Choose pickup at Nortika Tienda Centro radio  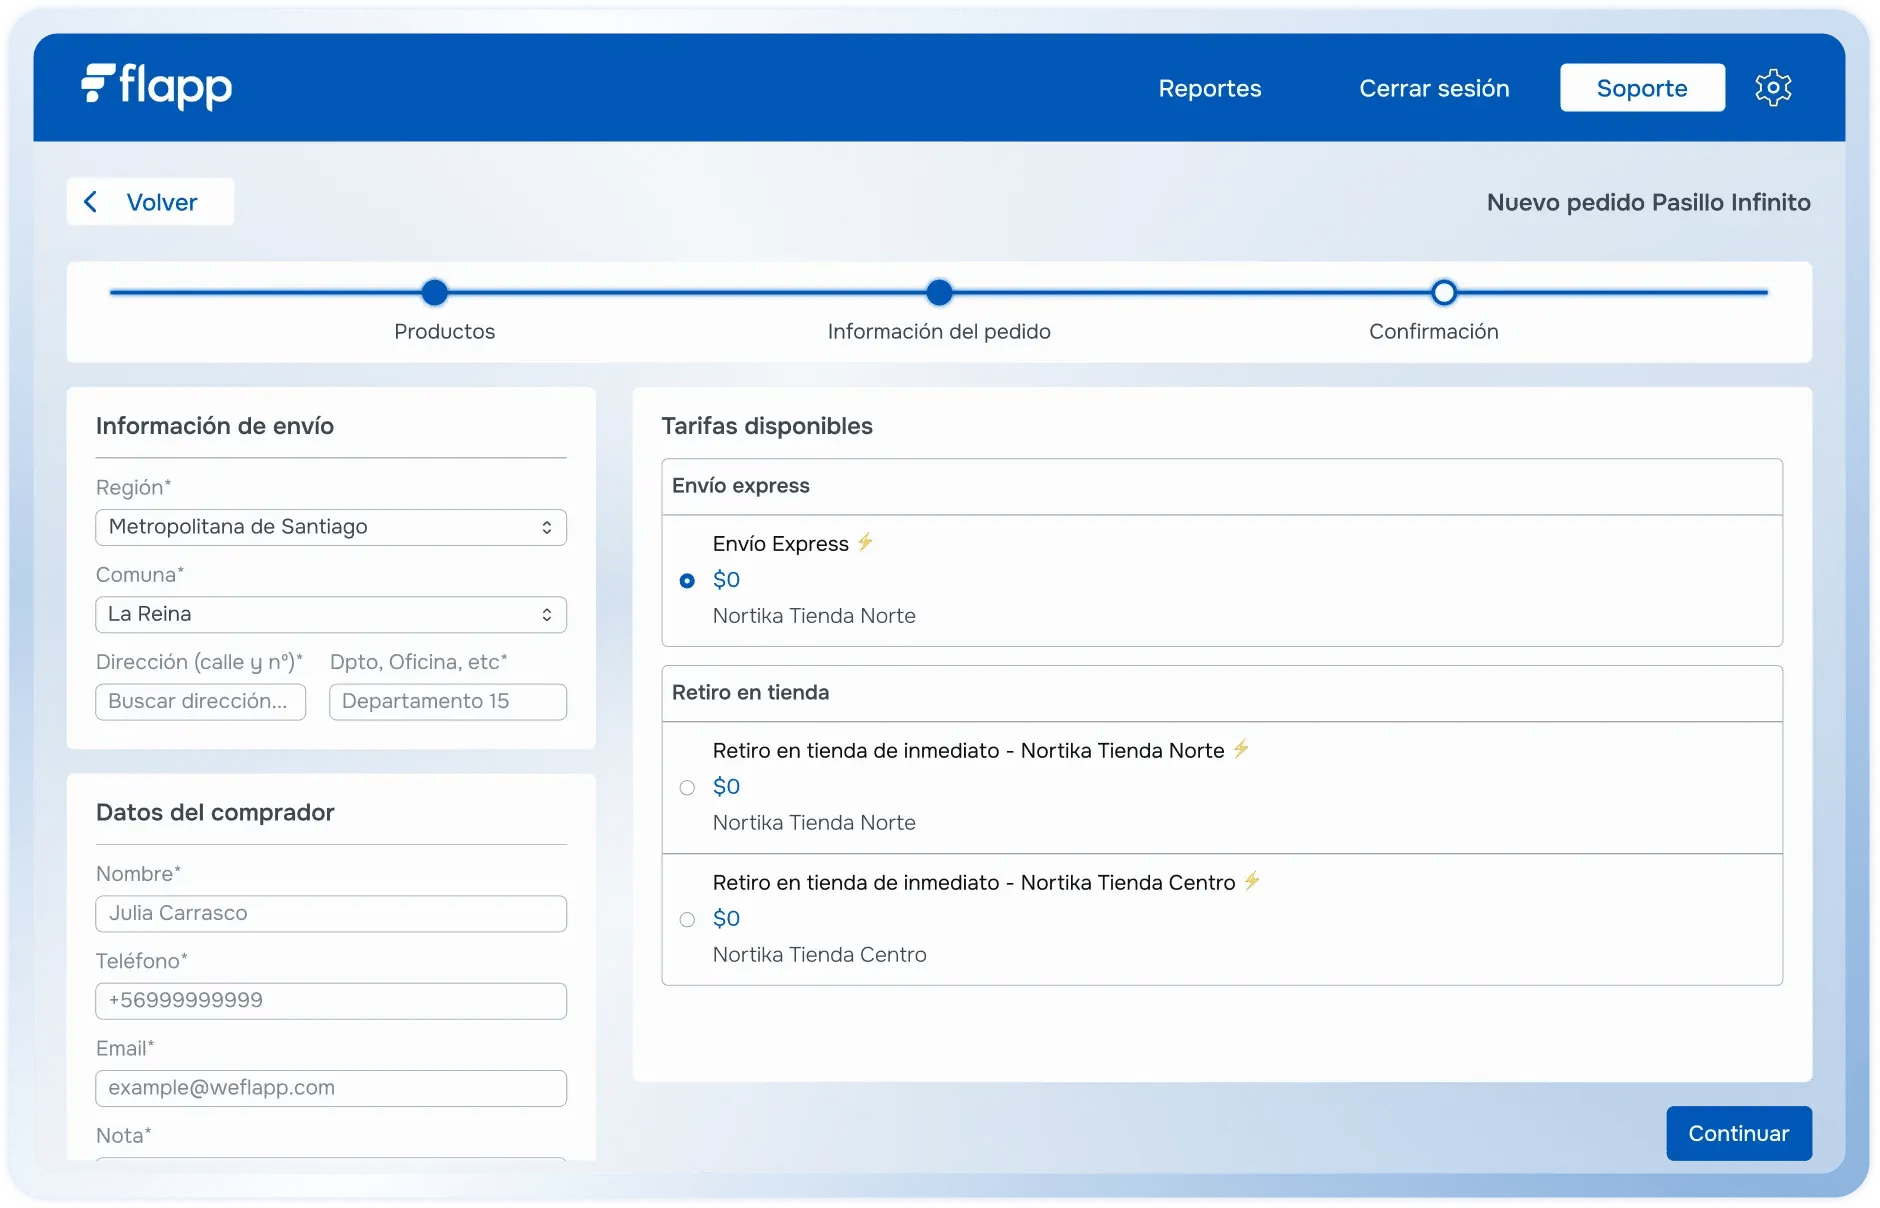687,920
